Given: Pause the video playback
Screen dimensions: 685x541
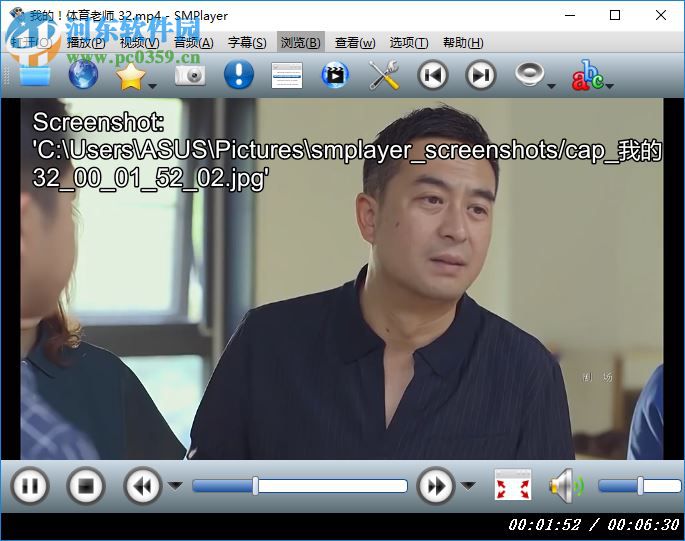Looking at the screenshot, I should coord(30,487).
